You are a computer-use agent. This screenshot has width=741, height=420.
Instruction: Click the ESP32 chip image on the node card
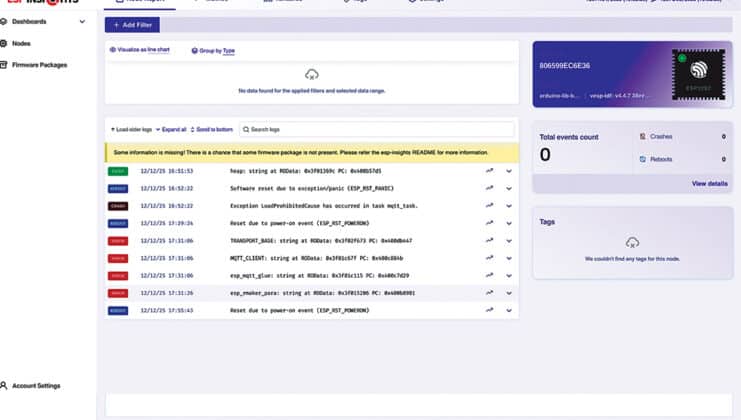pyautogui.click(x=698, y=74)
